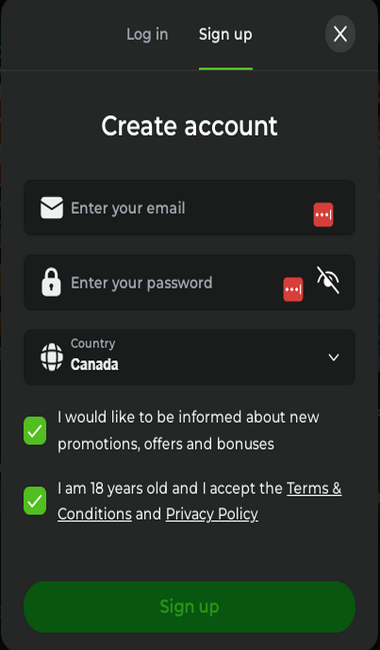Image resolution: width=380 pixels, height=650 pixels.
Task: Click the green Sign up button
Action: coord(189,606)
